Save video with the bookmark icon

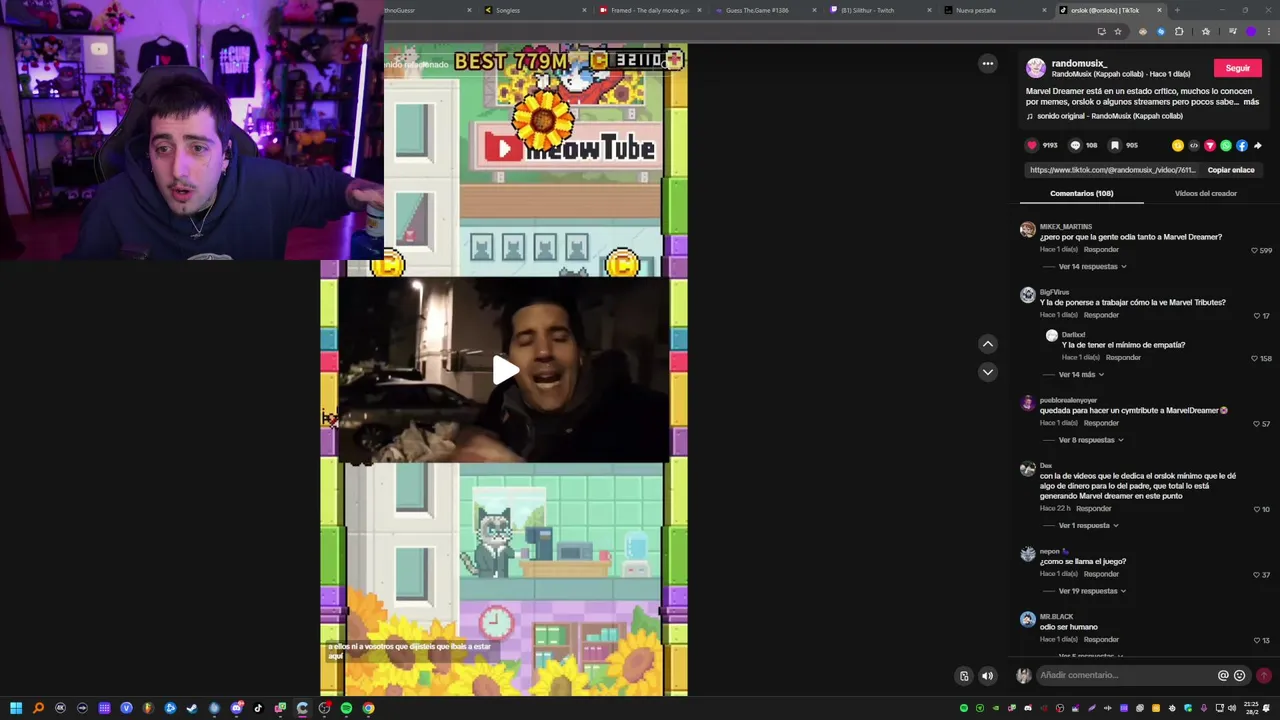1115,145
